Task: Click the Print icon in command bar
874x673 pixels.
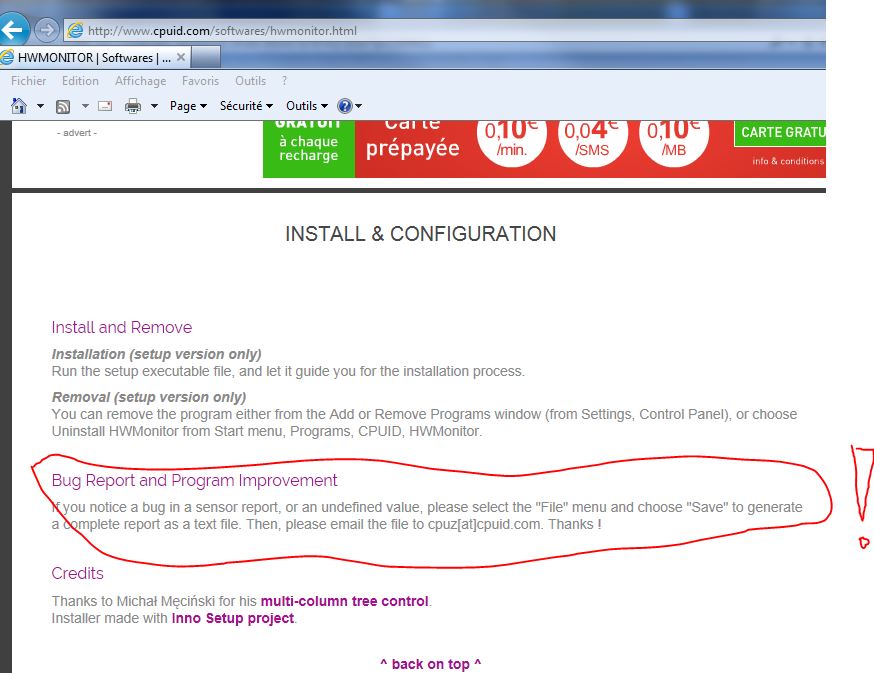Action: click(x=133, y=106)
